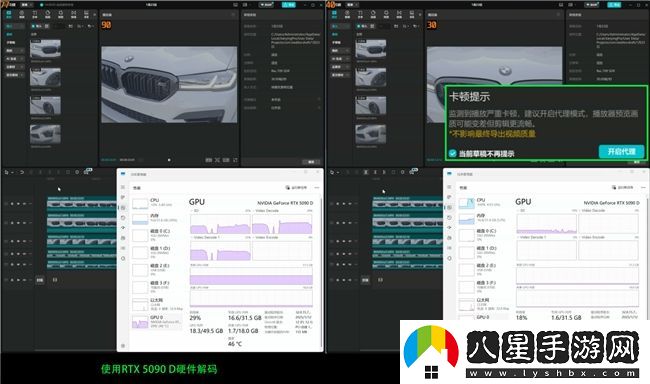
Task: Select the 内存 entry in left Task Manager
Action: (x=157, y=218)
